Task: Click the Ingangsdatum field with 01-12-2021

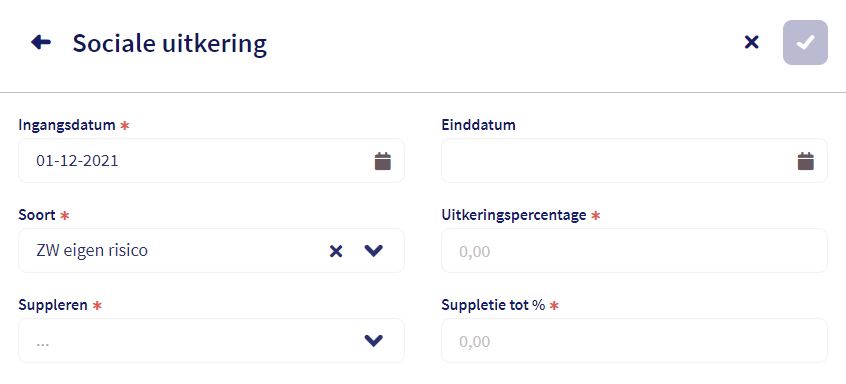Action: [x=212, y=161]
